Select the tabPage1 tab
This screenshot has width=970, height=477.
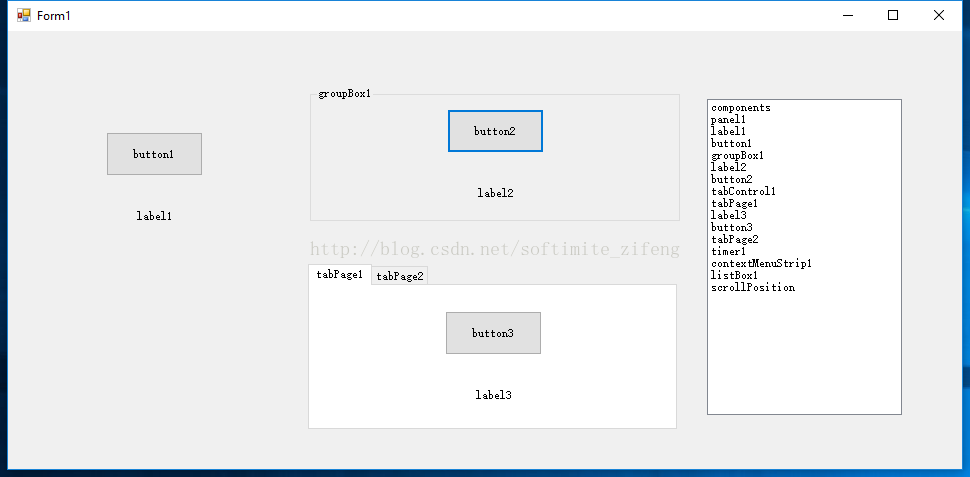point(340,275)
